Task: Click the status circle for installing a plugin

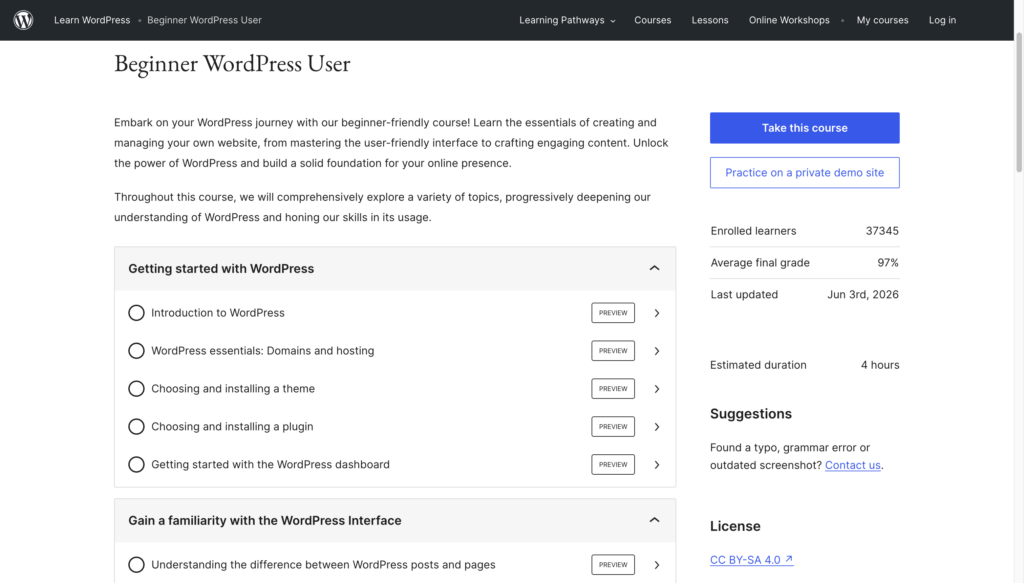Action: [x=136, y=427]
